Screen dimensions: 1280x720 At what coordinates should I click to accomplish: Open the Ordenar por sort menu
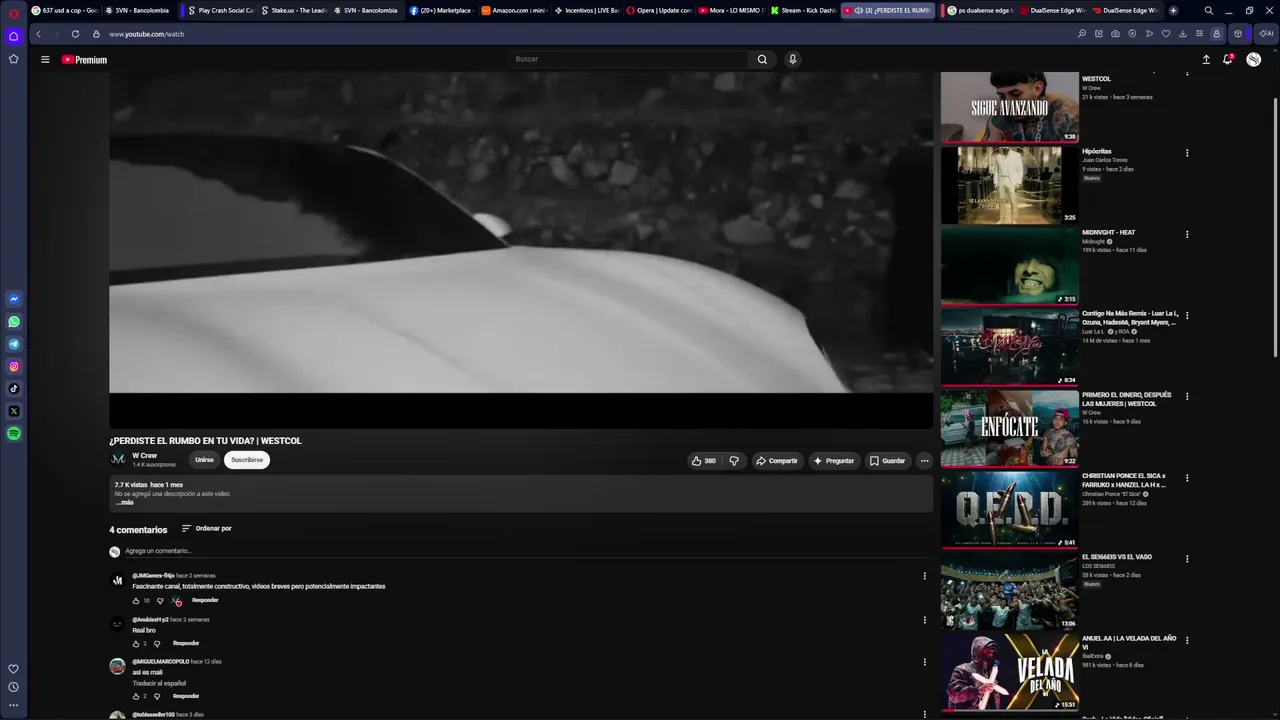[x=207, y=529]
